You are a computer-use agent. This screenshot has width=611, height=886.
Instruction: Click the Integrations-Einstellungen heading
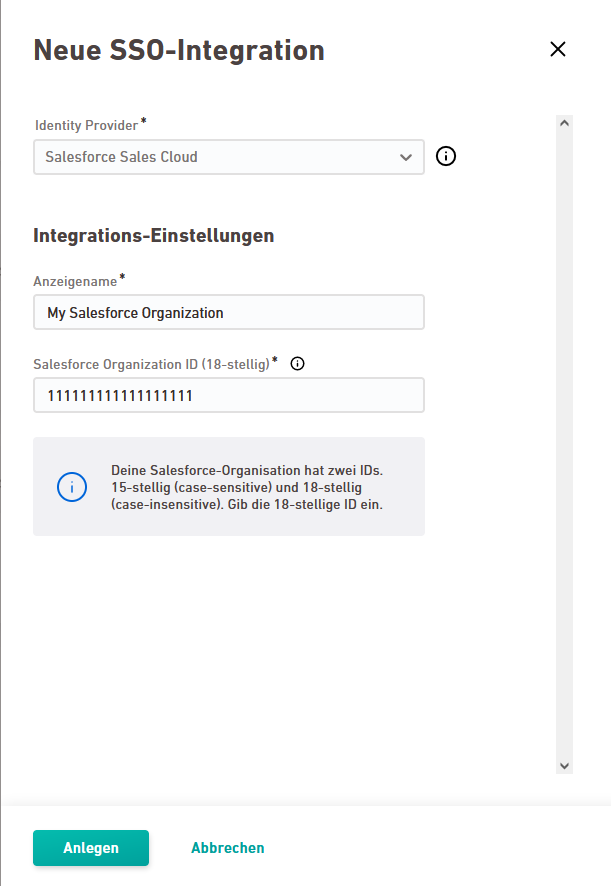coord(154,236)
